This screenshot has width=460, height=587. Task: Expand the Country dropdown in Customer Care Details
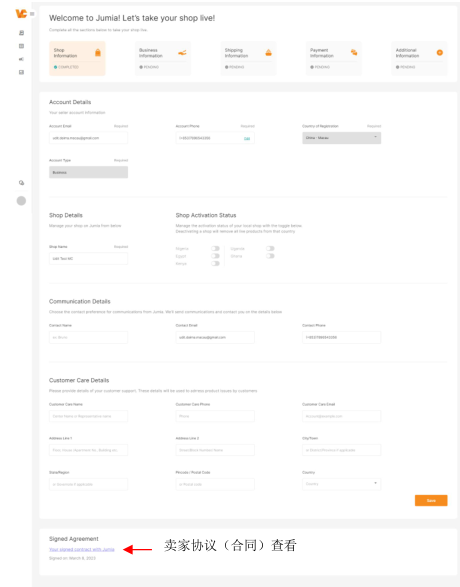pyautogui.click(x=342, y=484)
